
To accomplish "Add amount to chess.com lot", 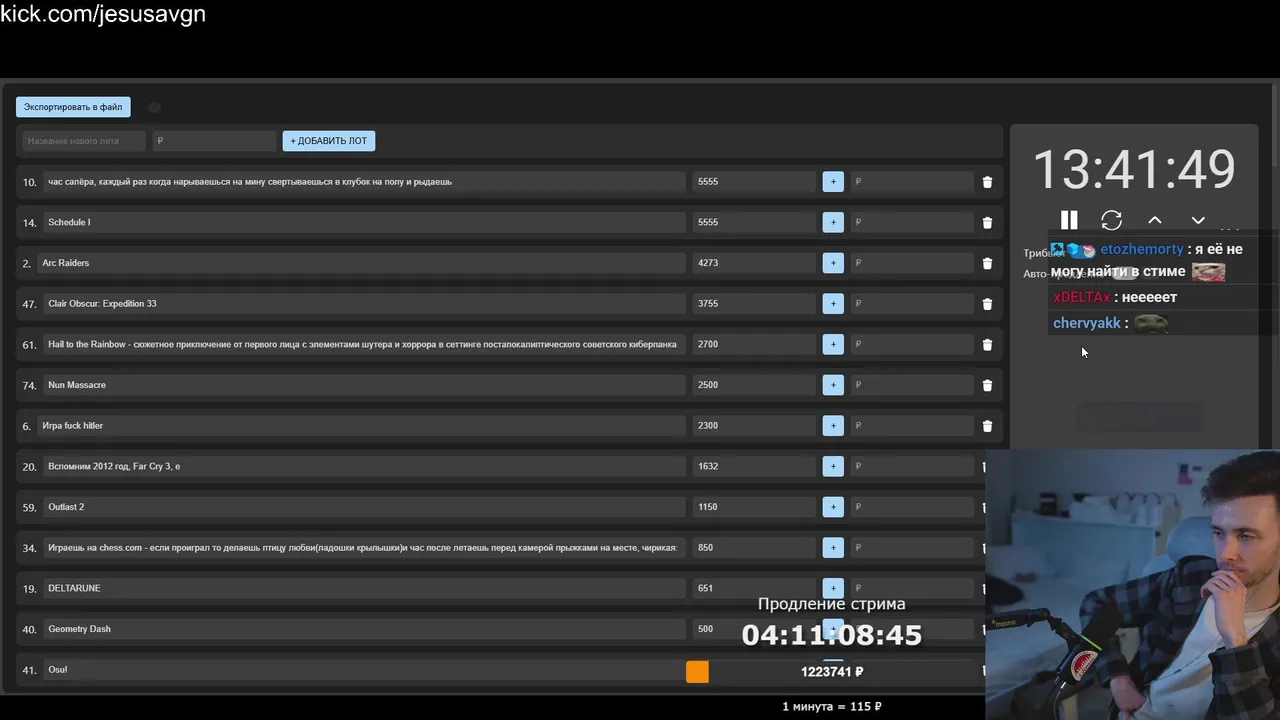I will tap(833, 547).
